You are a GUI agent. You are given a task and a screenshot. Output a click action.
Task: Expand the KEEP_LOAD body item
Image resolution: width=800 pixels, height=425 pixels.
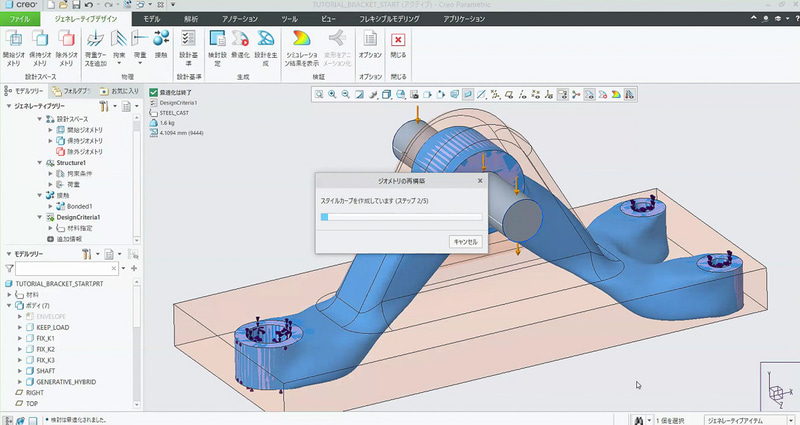coord(19,326)
